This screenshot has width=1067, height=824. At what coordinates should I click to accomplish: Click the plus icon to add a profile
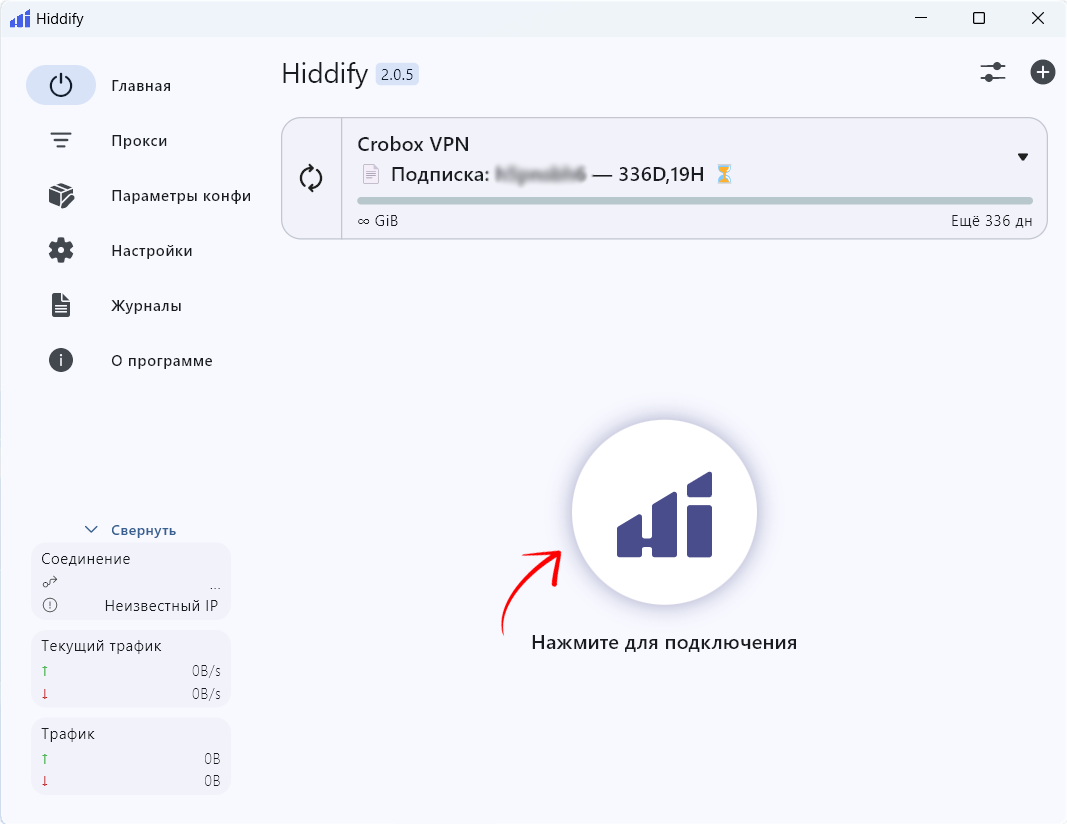click(1043, 72)
